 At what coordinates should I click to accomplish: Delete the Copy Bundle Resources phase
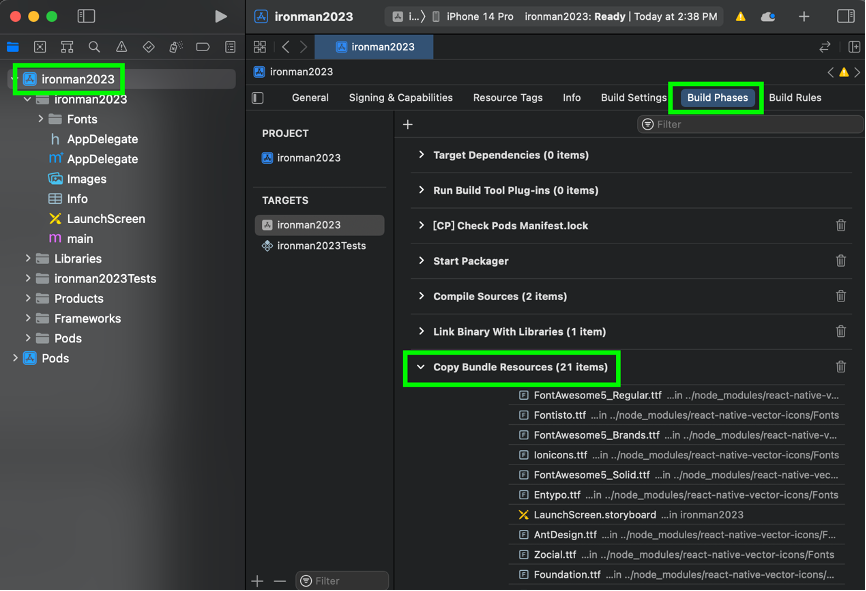[x=841, y=367]
